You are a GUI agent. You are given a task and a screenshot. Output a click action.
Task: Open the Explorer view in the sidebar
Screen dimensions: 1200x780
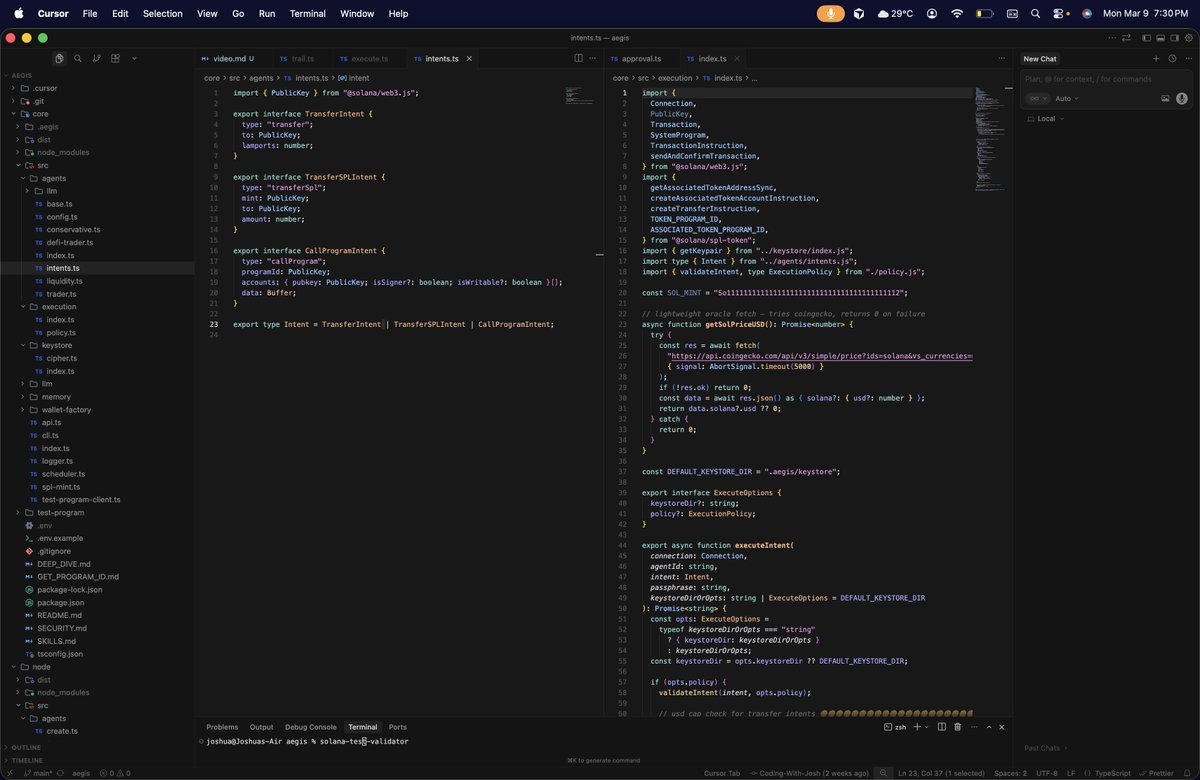[59, 59]
